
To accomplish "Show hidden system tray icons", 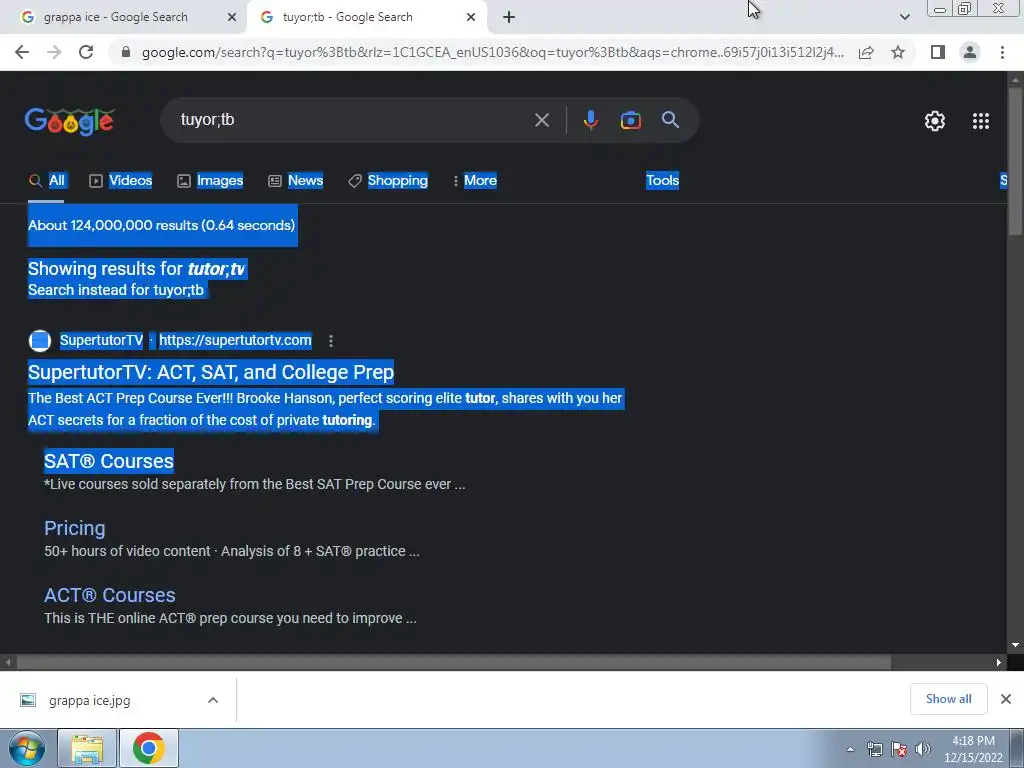I will [850, 749].
